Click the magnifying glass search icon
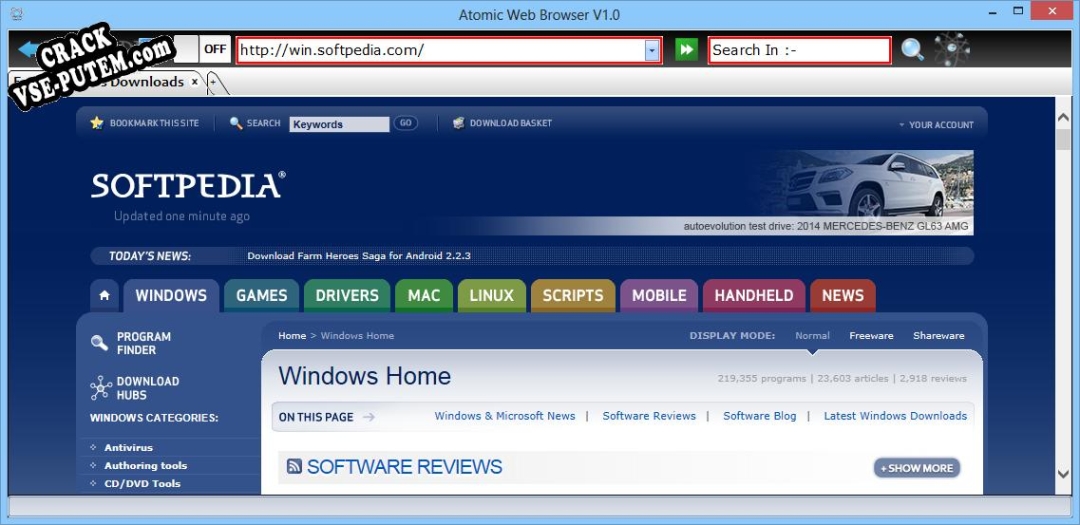 point(912,50)
